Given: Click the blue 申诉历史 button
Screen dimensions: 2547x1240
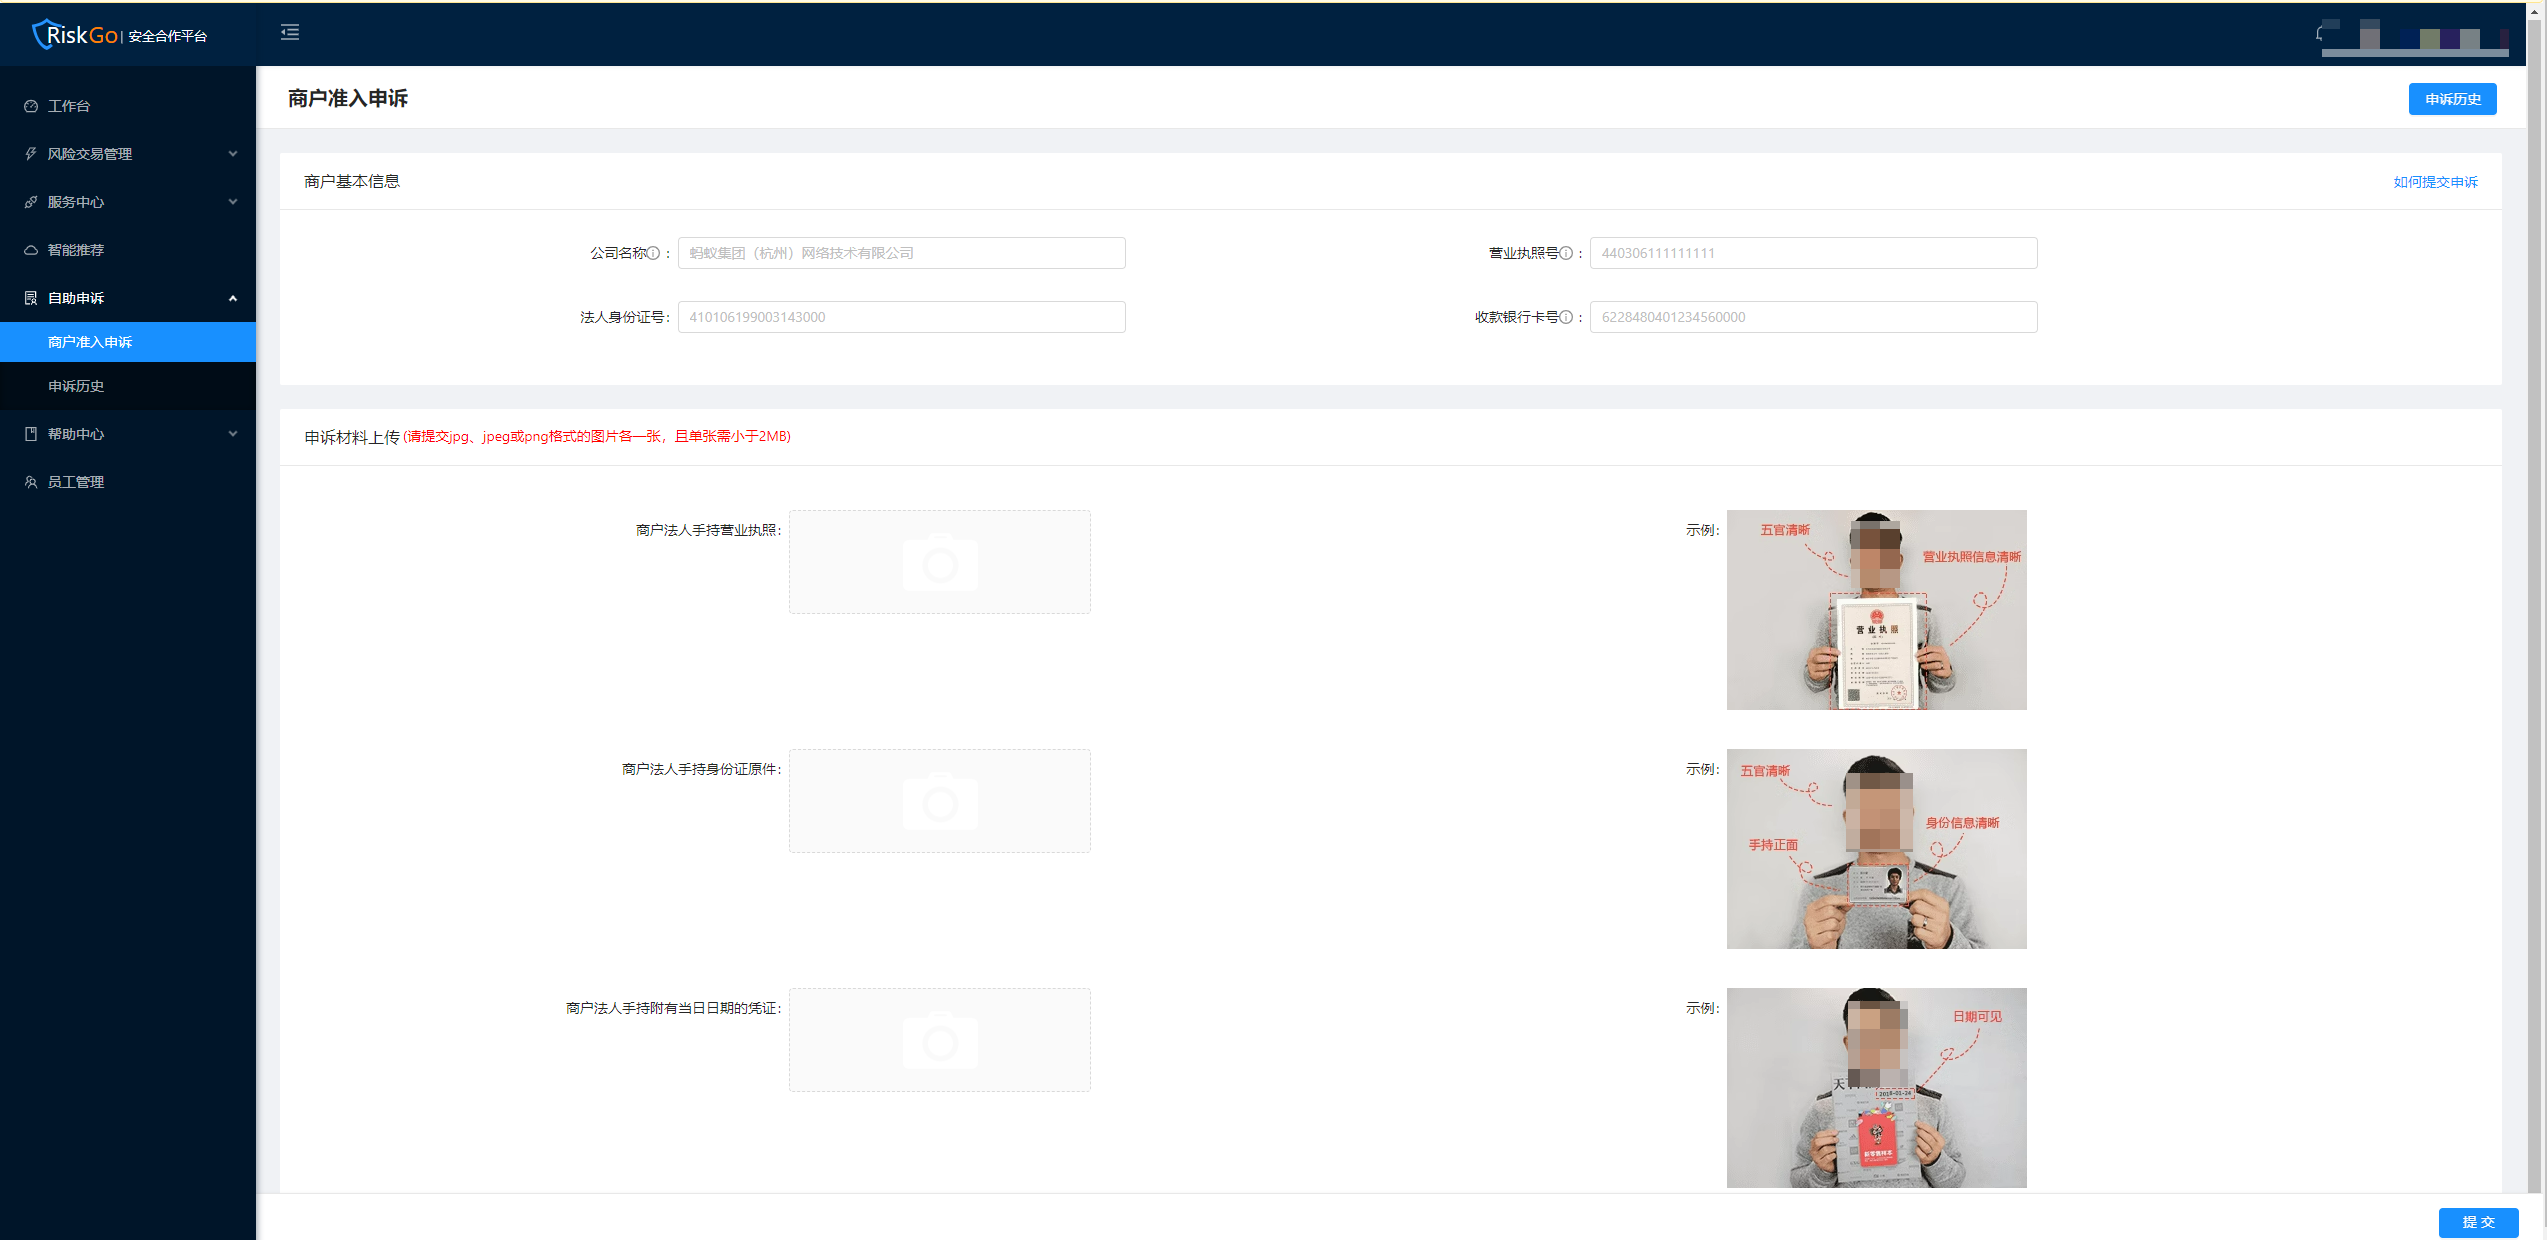Looking at the screenshot, I should pyautogui.click(x=2452, y=99).
